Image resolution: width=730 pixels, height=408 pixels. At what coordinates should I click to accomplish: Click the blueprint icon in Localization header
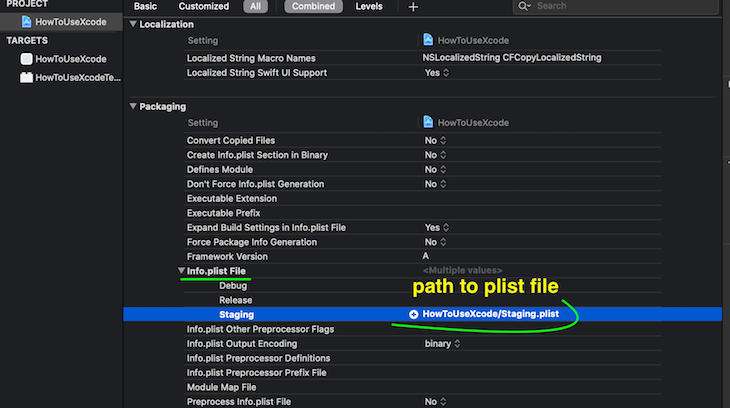point(428,40)
